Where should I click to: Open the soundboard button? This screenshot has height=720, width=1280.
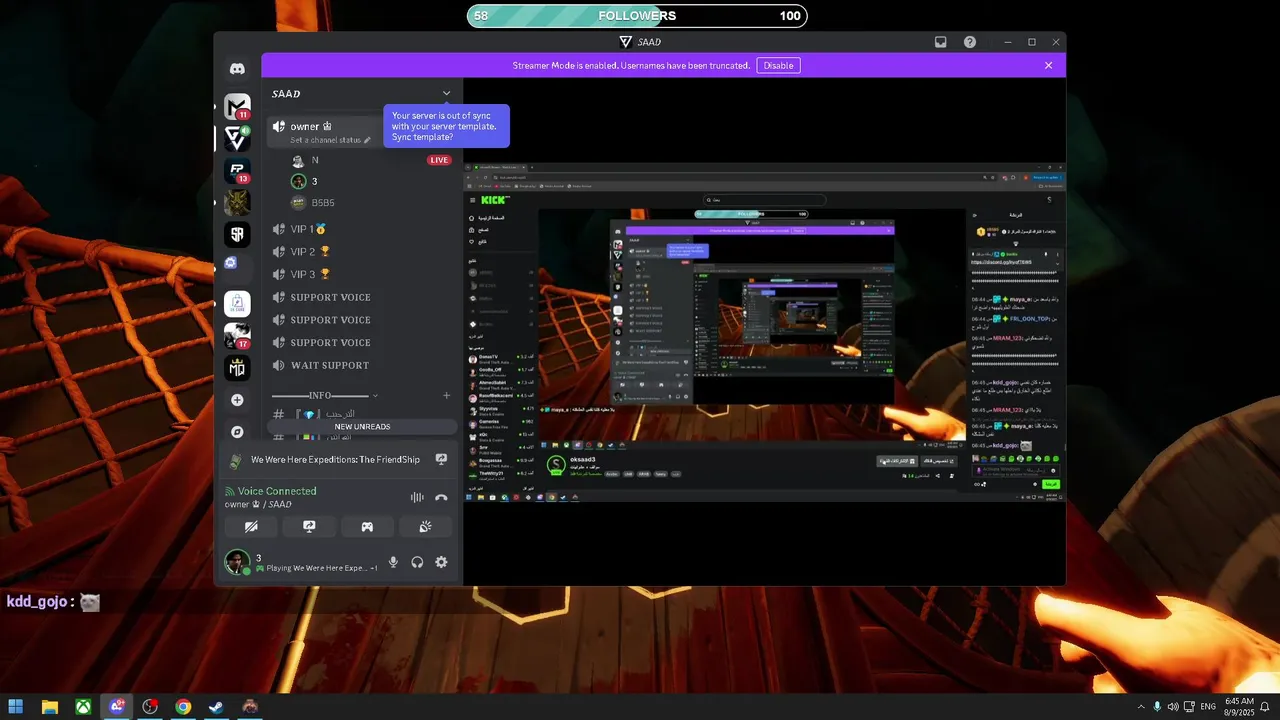pyautogui.click(x=425, y=526)
